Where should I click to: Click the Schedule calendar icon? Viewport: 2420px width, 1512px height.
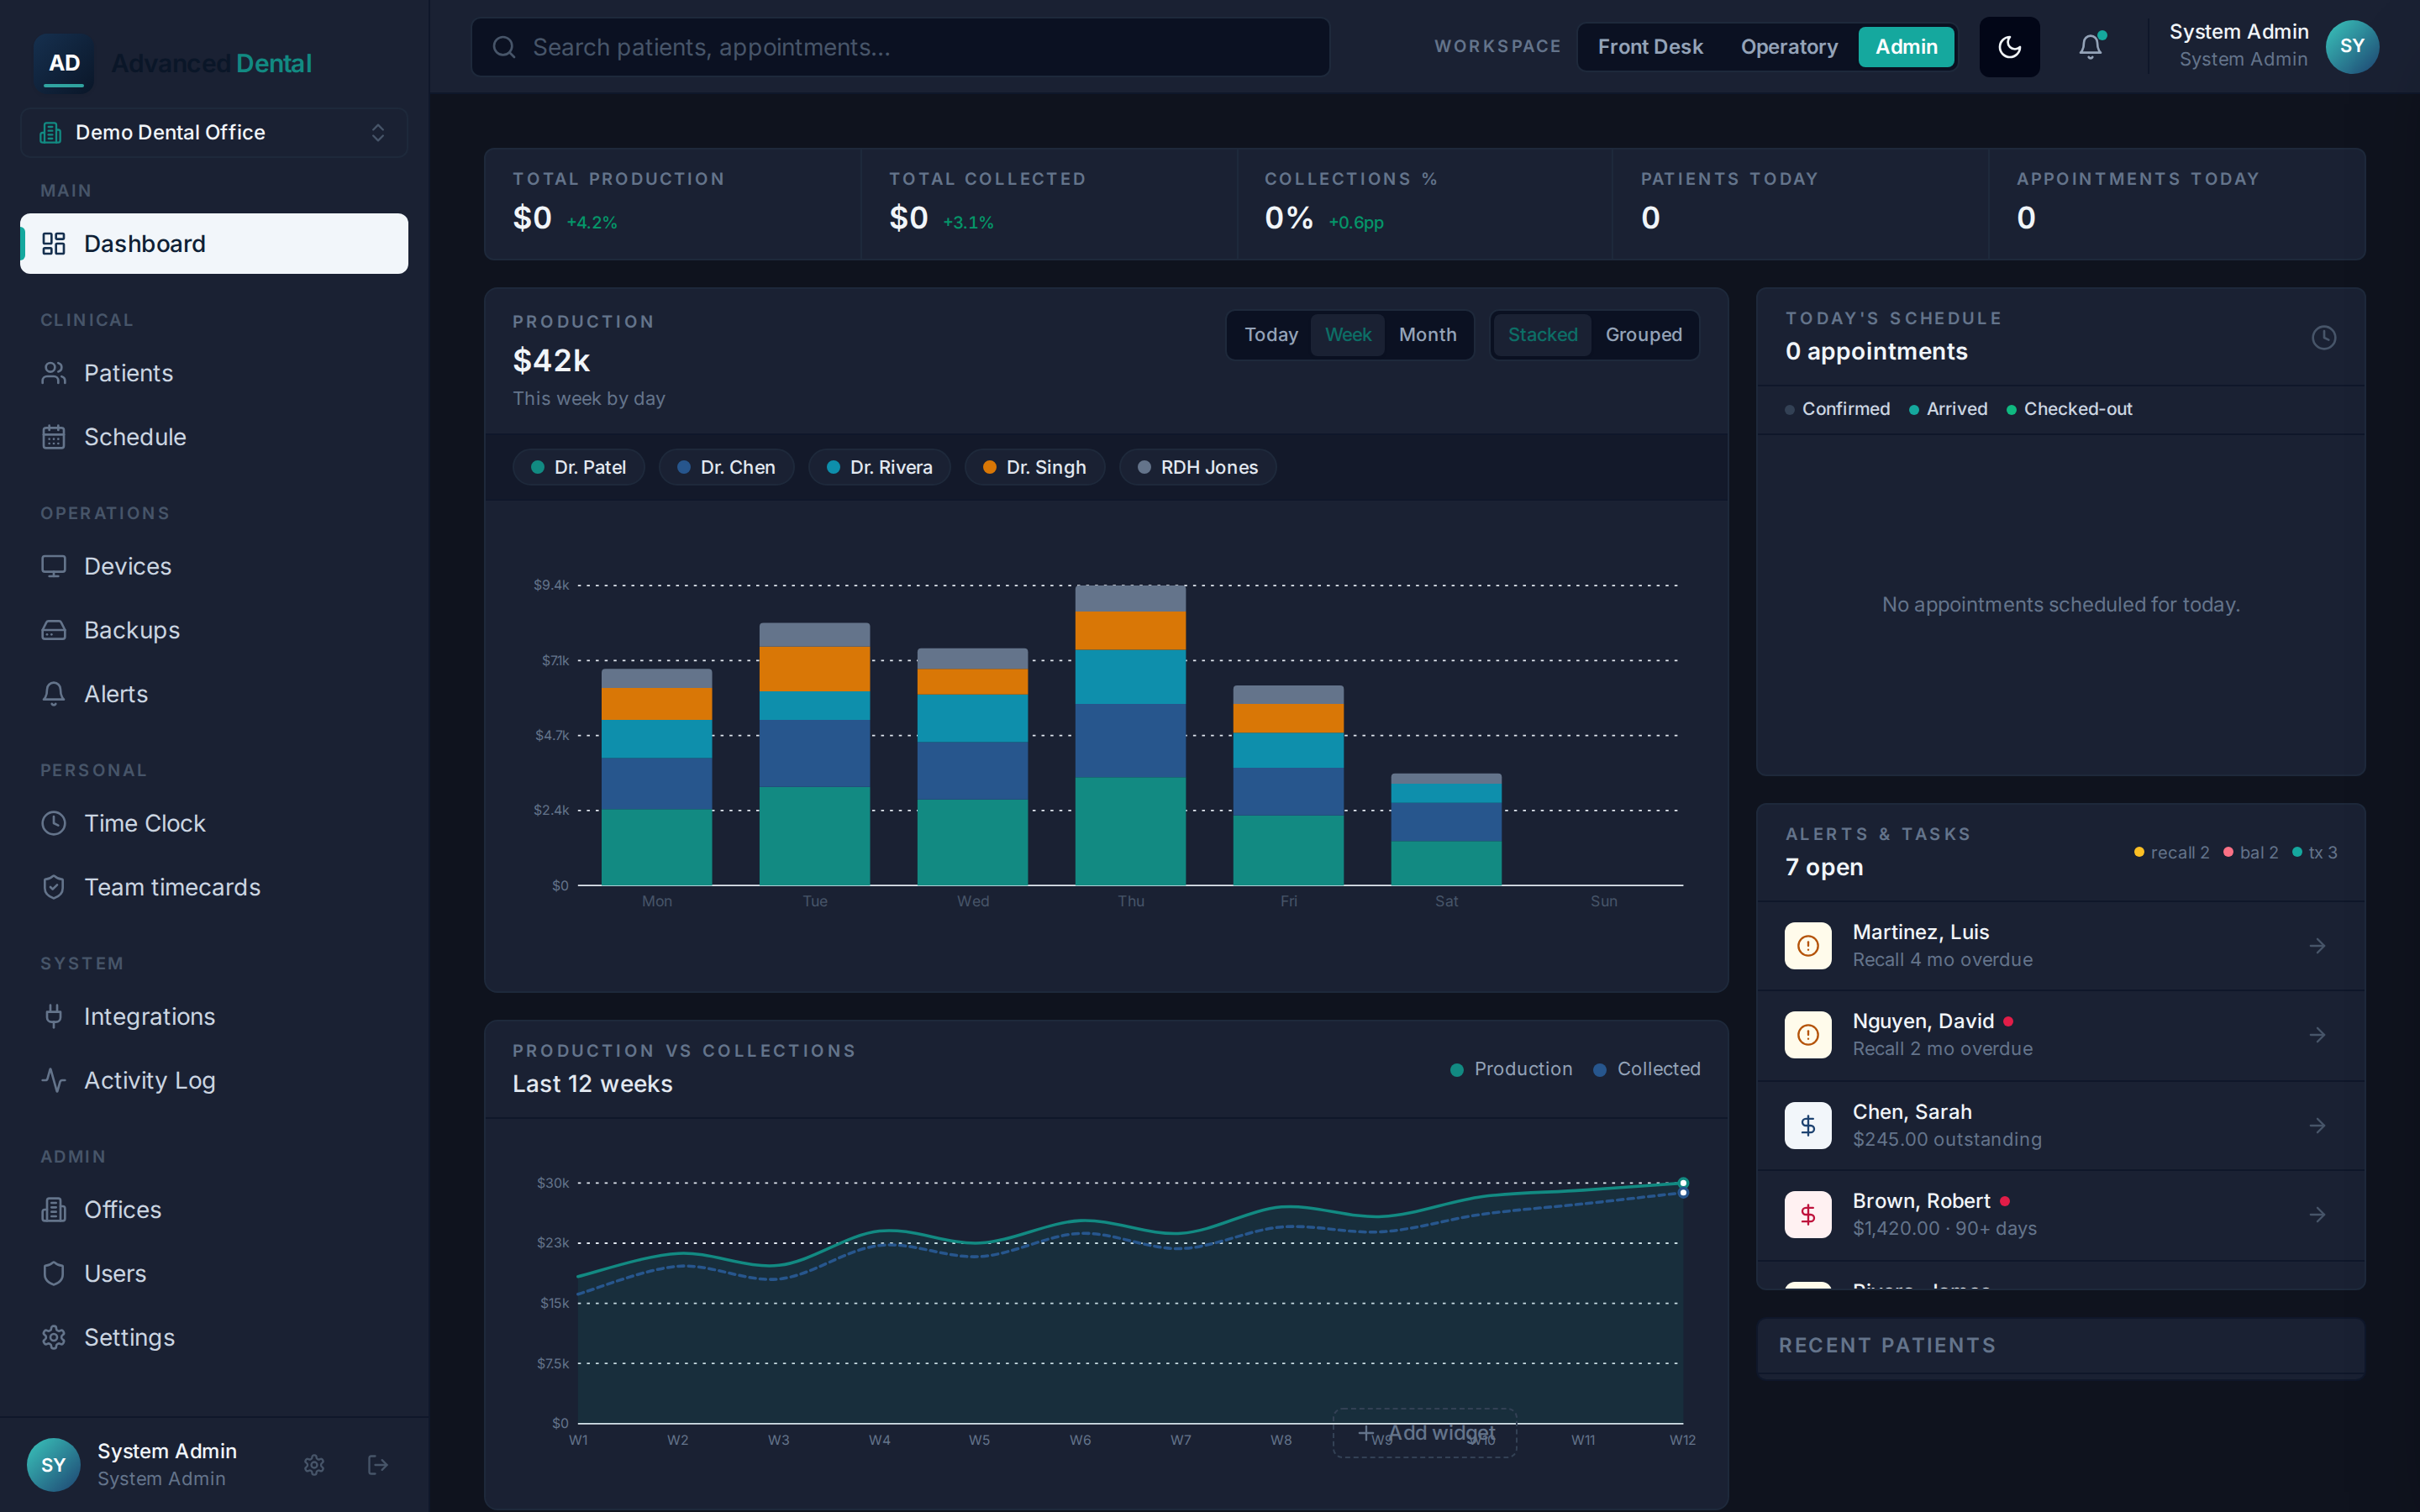pyautogui.click(x=54, y=437)
